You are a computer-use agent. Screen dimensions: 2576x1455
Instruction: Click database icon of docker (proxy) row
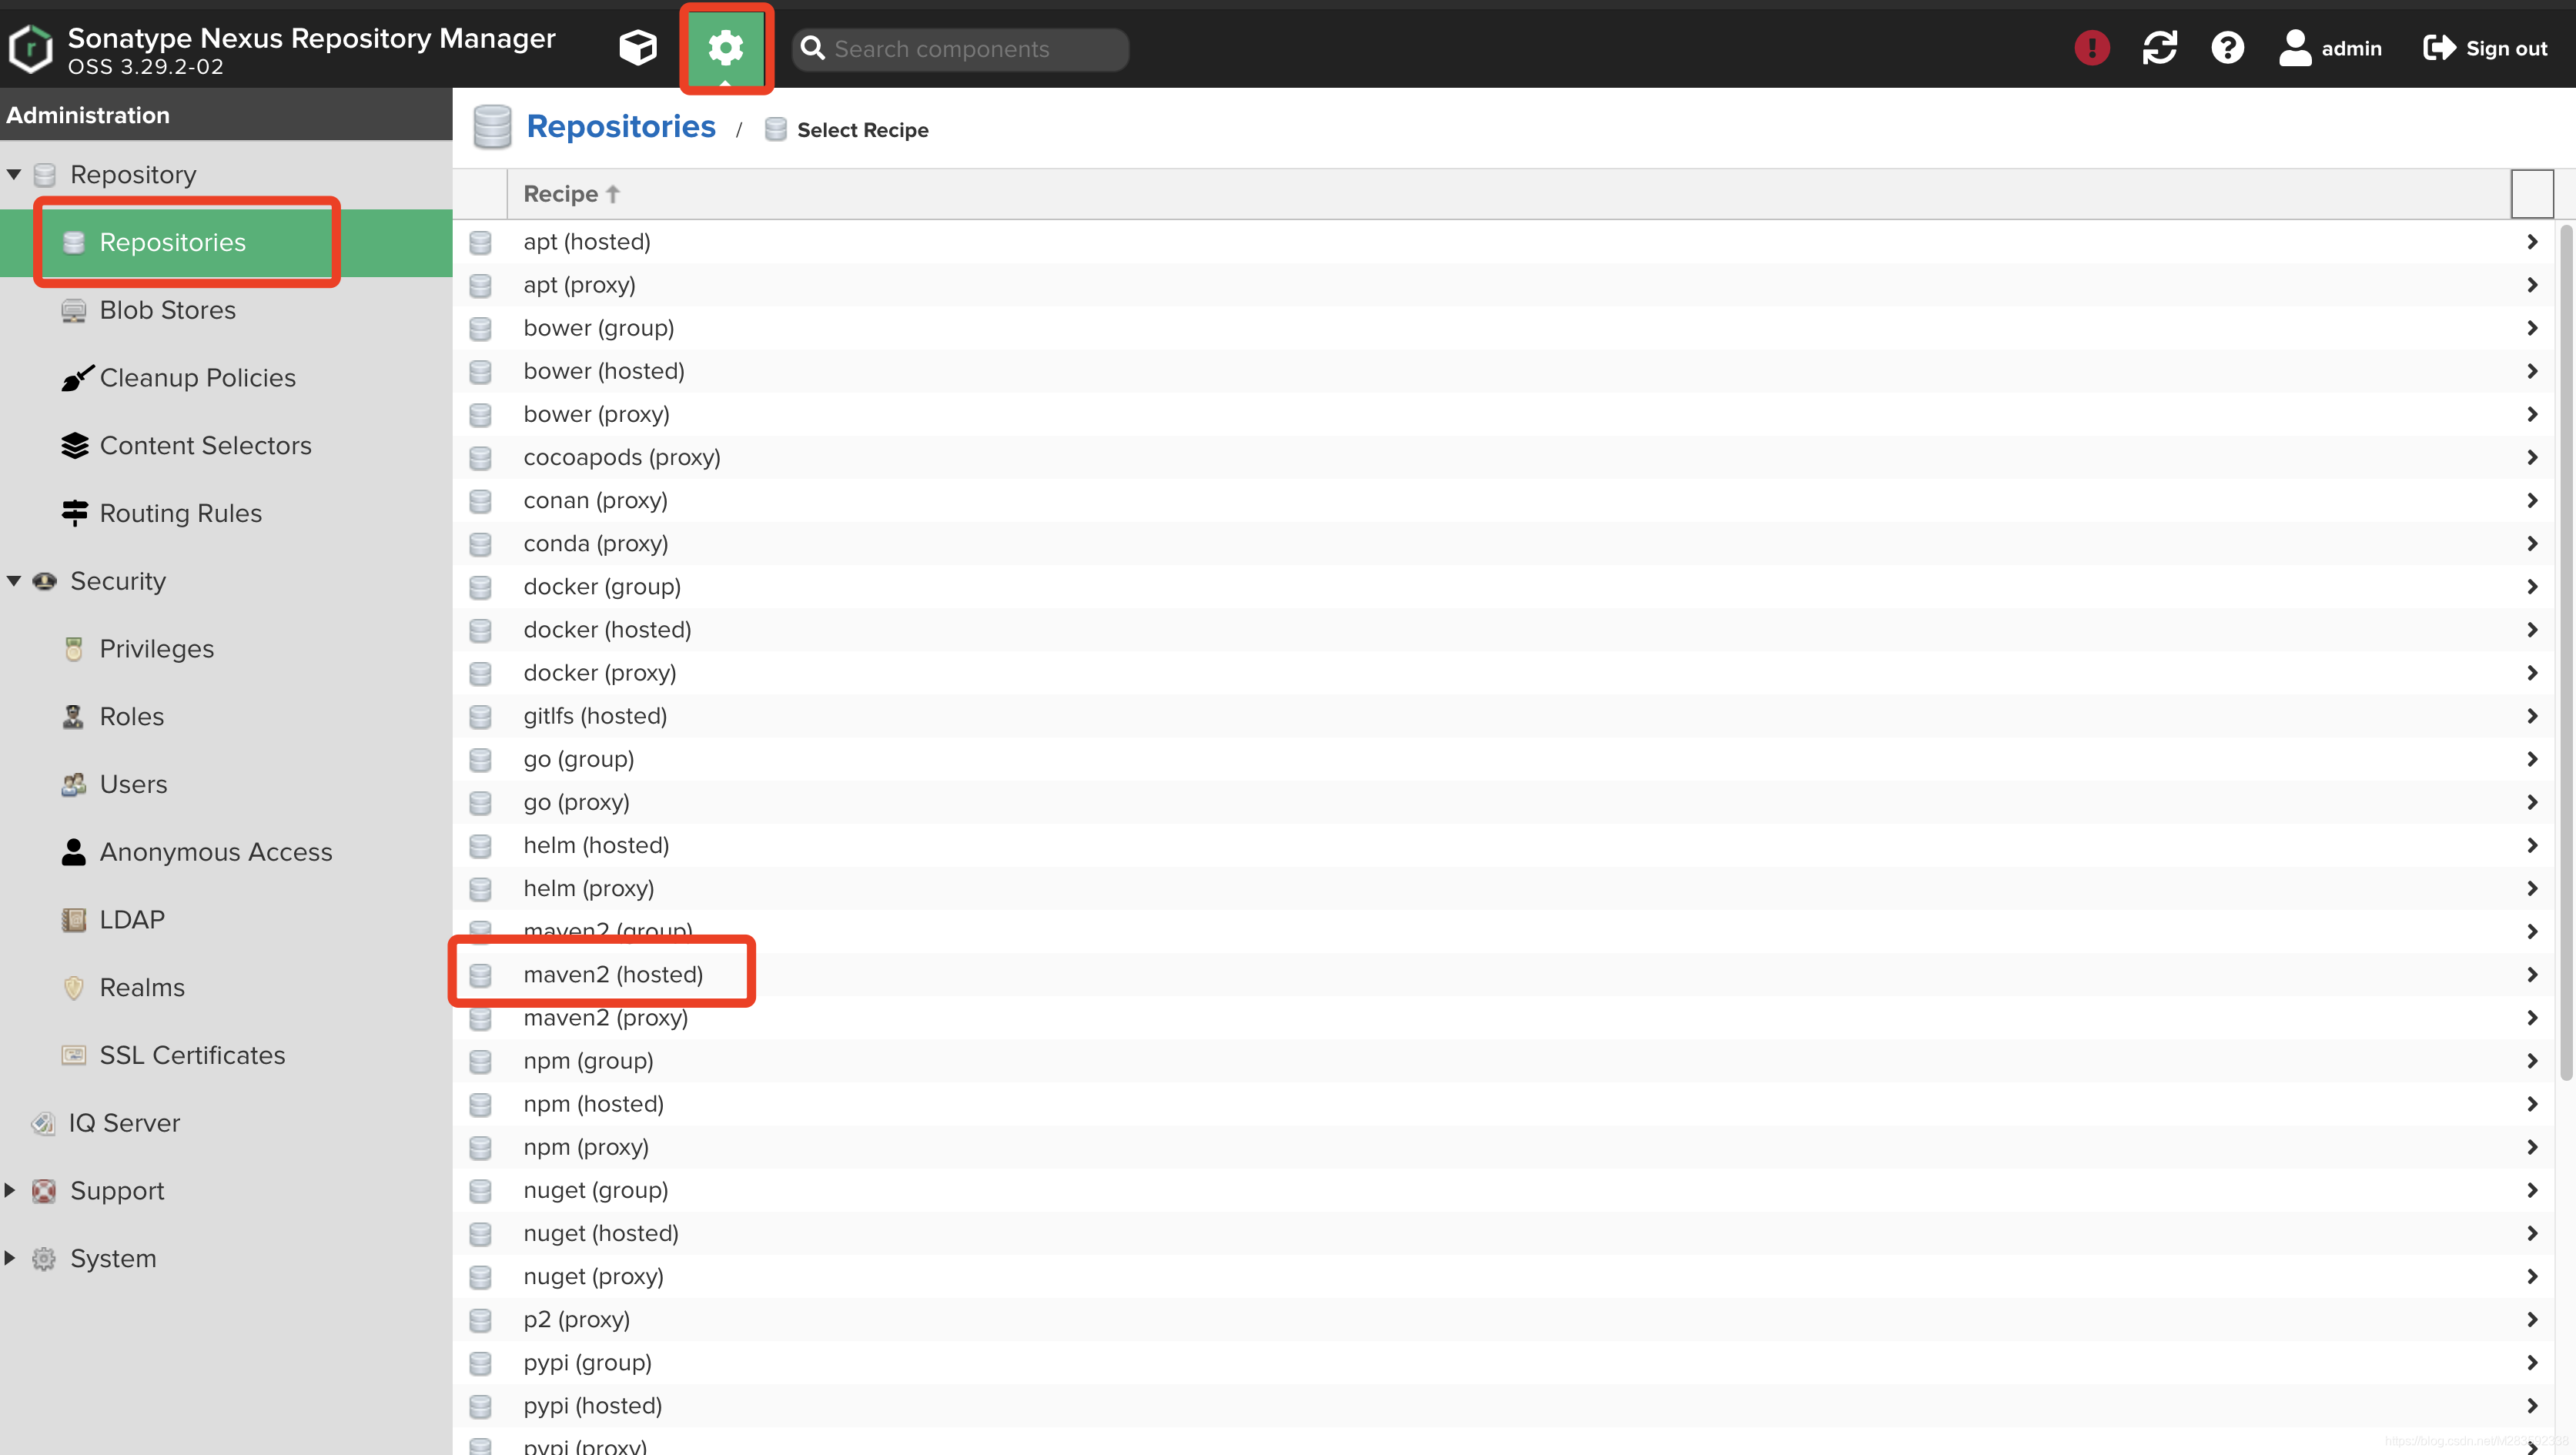click(480, 674)
